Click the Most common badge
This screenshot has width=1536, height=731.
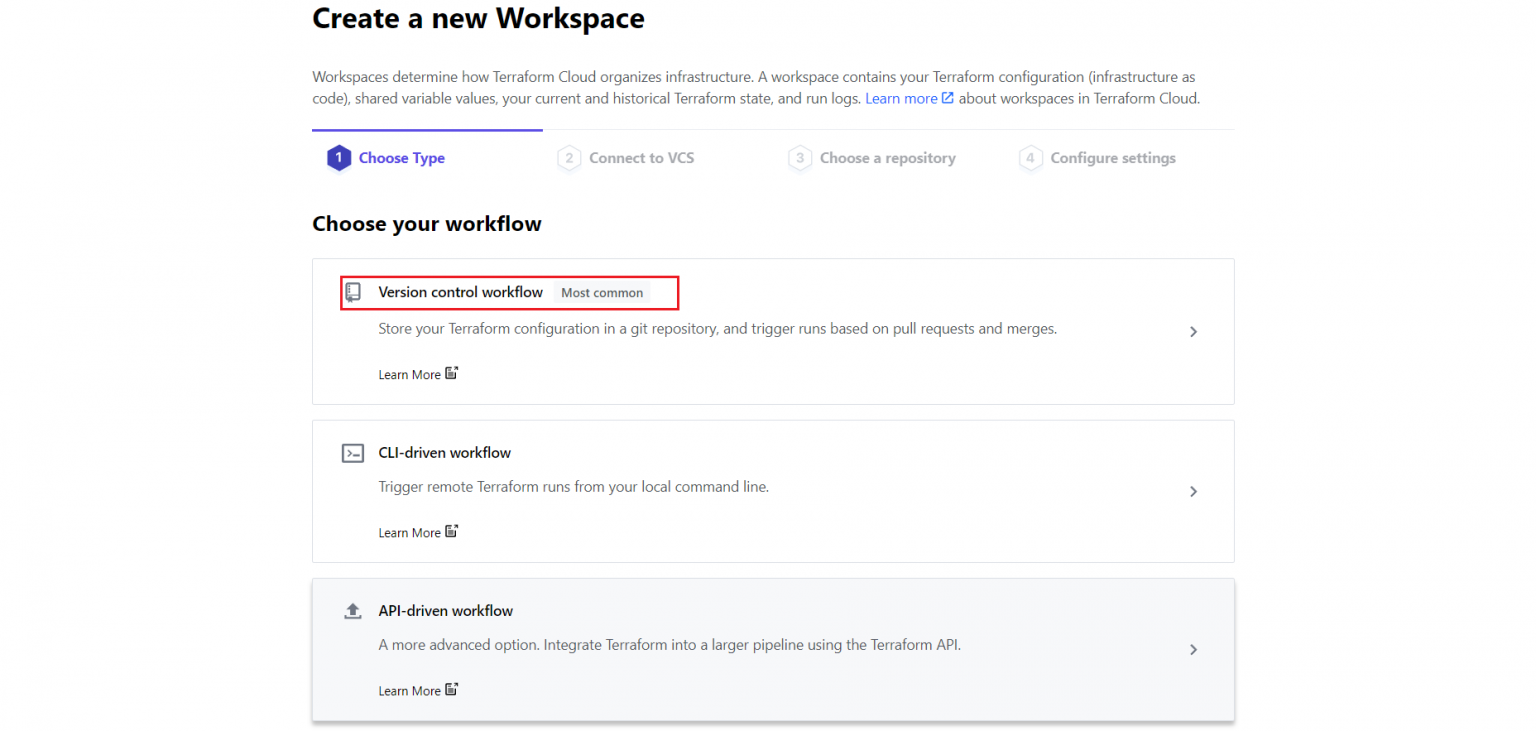pyautogui.click(x=602, y=292)
